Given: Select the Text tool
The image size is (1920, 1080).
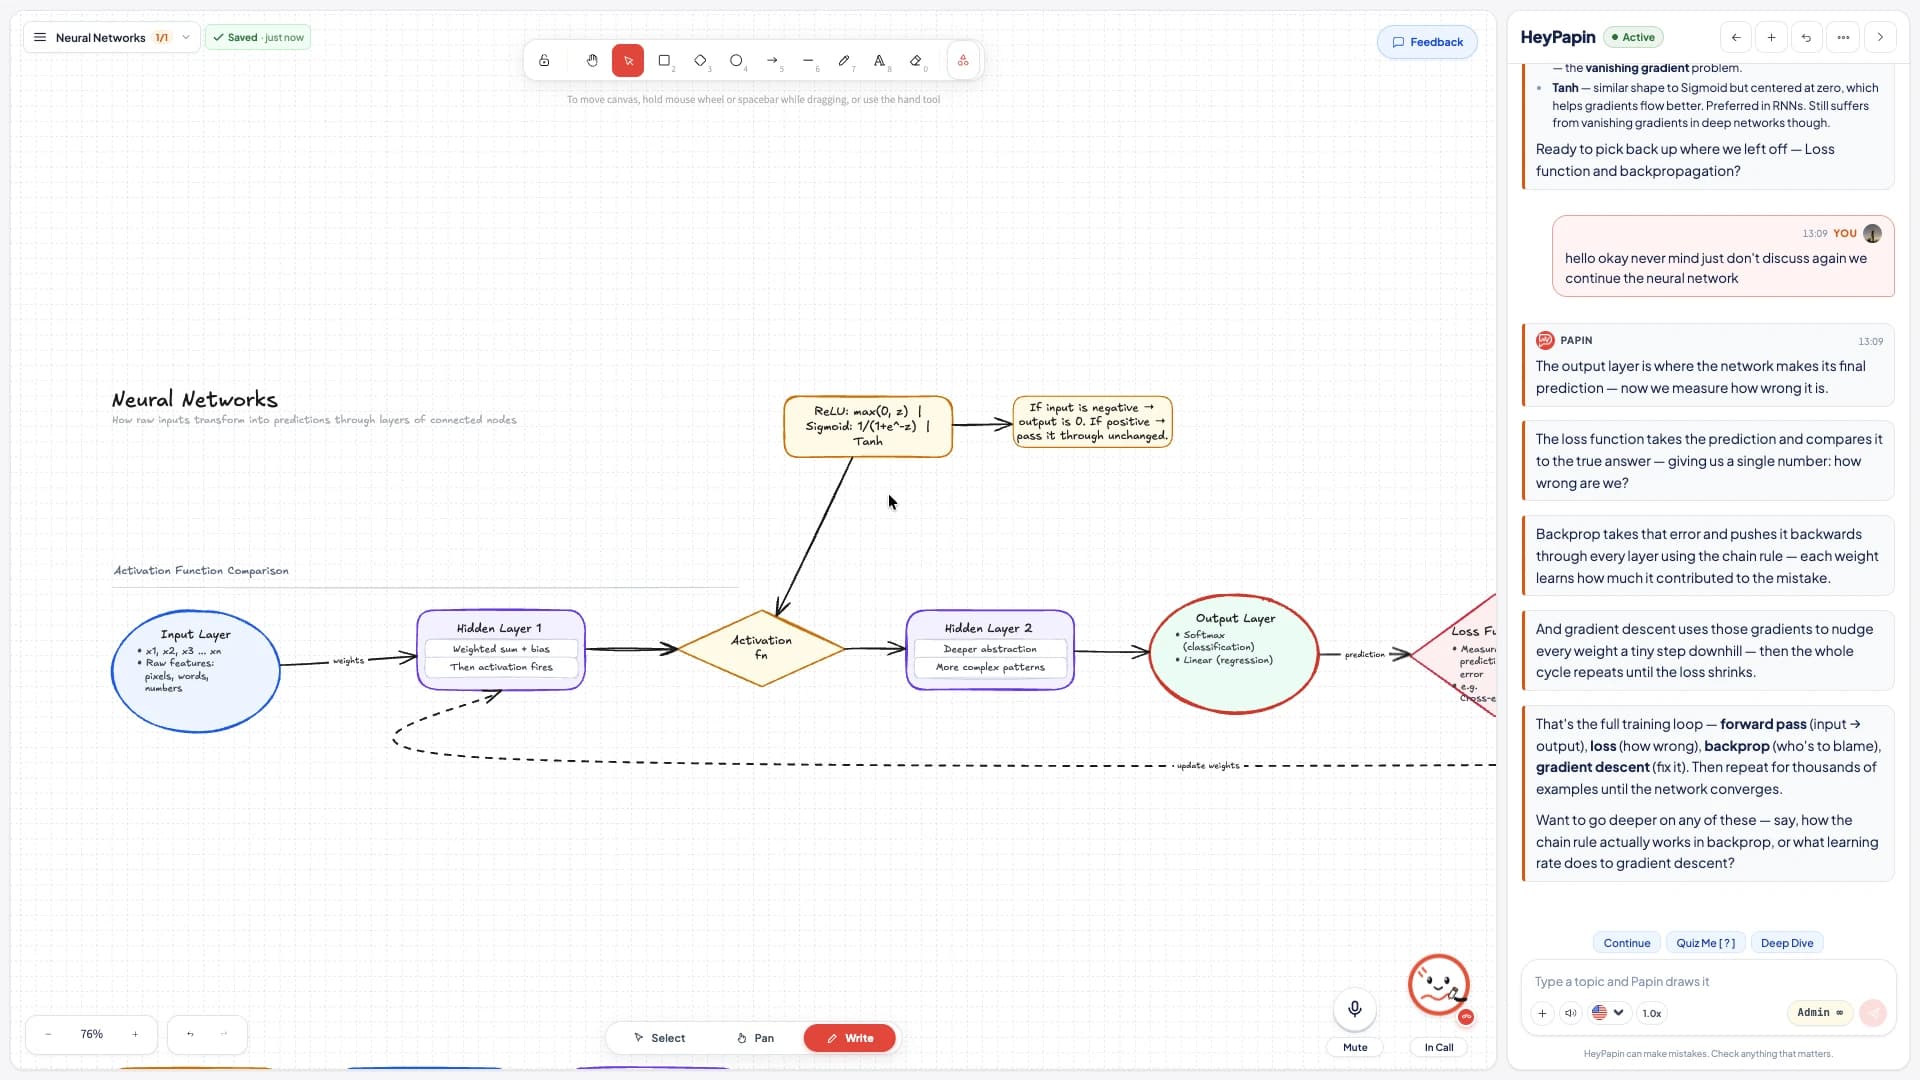Looking at the screenshot, I should 880,61.
